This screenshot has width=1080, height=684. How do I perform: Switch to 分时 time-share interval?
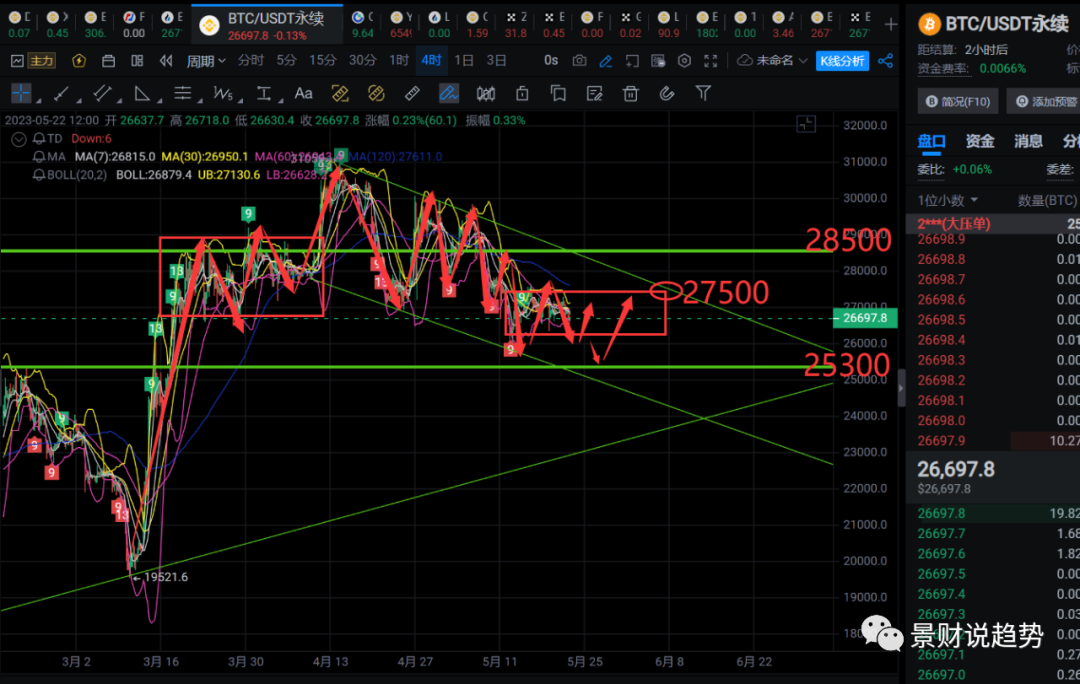251,61
